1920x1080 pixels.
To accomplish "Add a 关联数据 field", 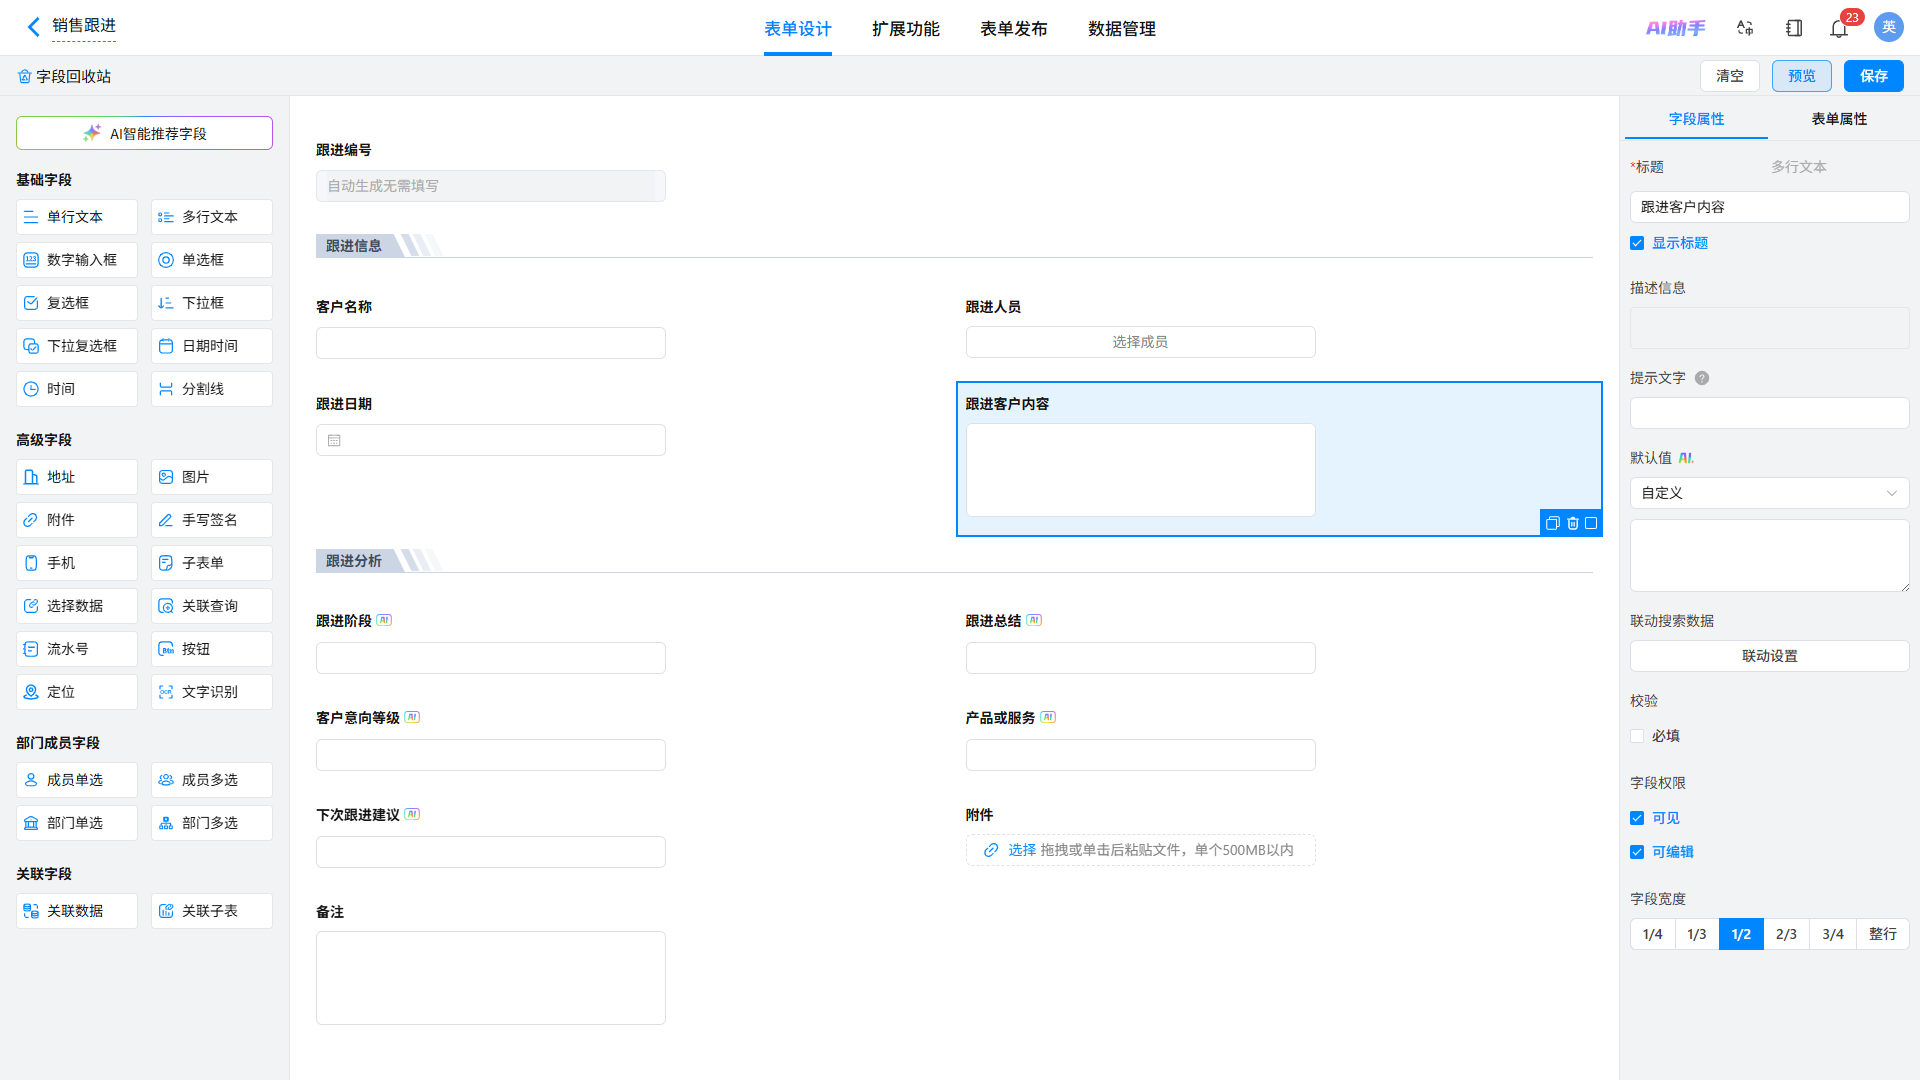I will pyautogui.click(x=77, y=911).
